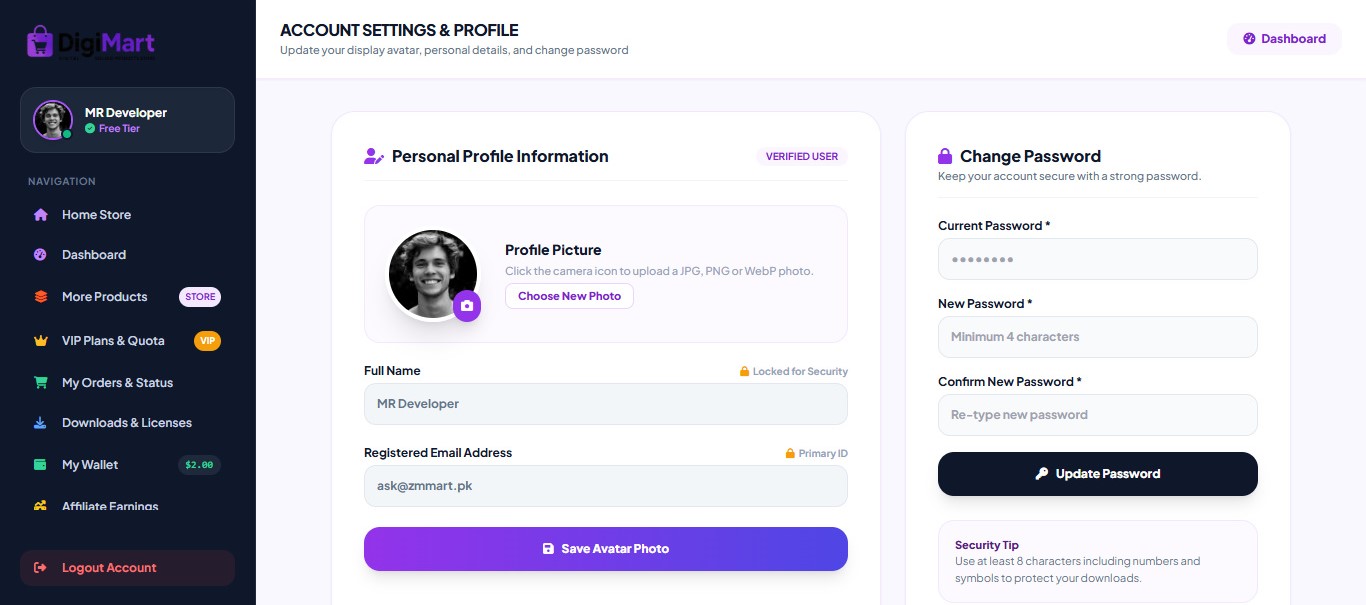1366x605 pixels.
Task: Click the Home Store house icon
Action: click(41, 215)
